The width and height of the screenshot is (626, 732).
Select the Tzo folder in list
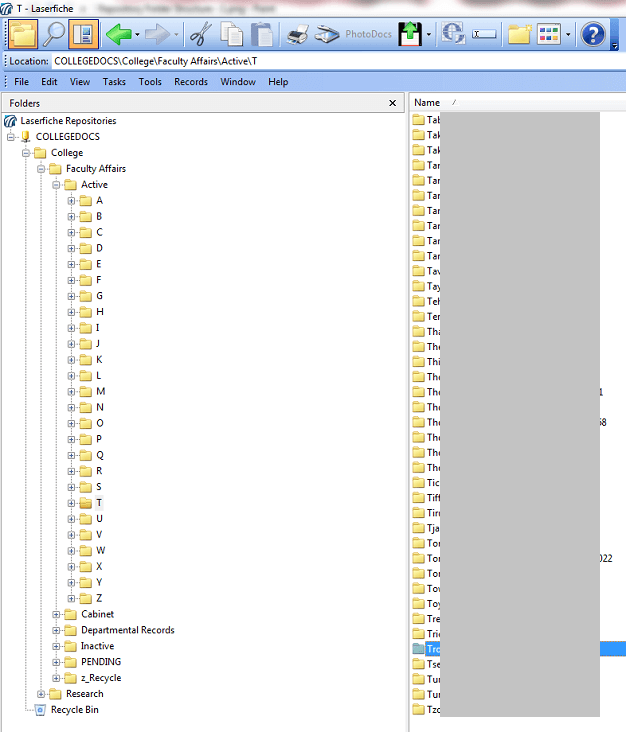[433, 710]
